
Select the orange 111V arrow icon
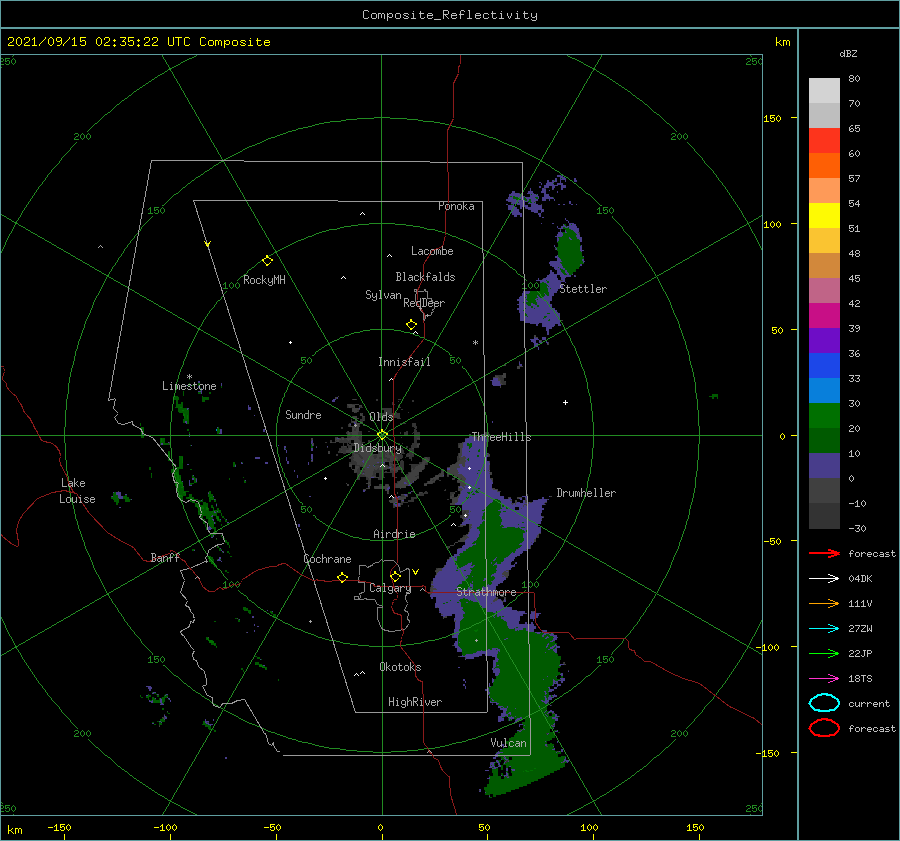tap(824, 603)
